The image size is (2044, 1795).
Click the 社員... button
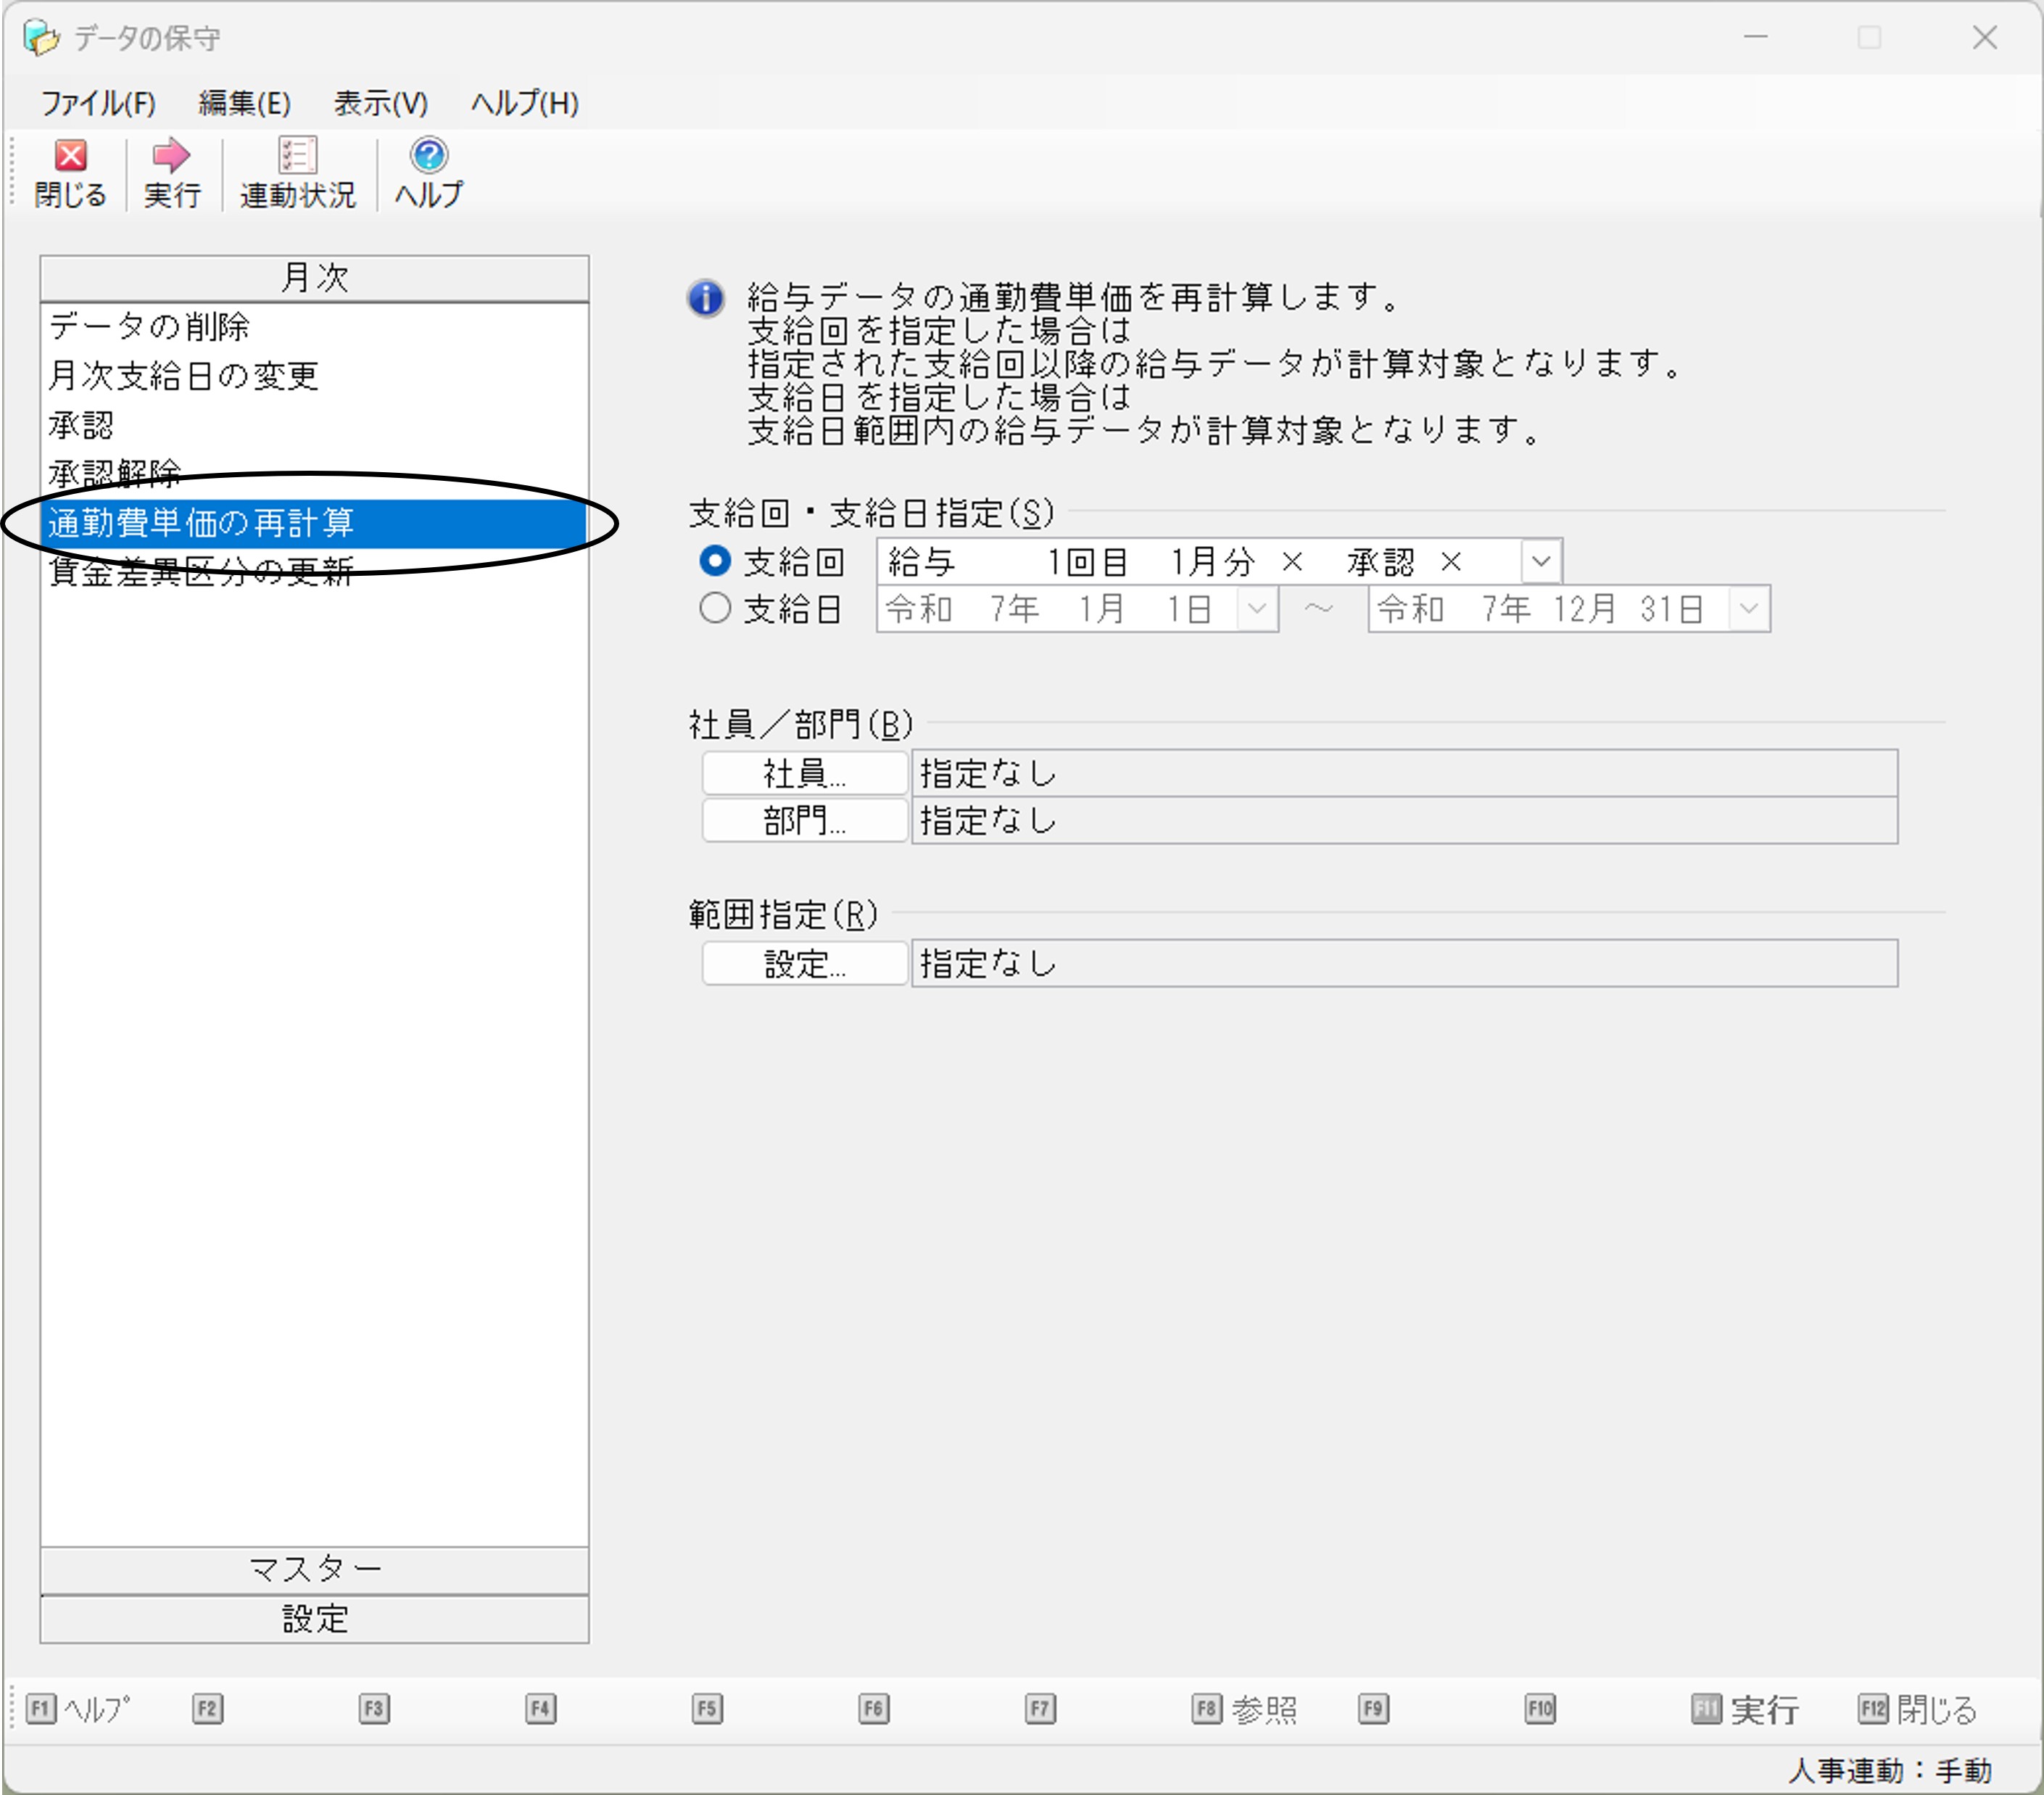(805, 773)
